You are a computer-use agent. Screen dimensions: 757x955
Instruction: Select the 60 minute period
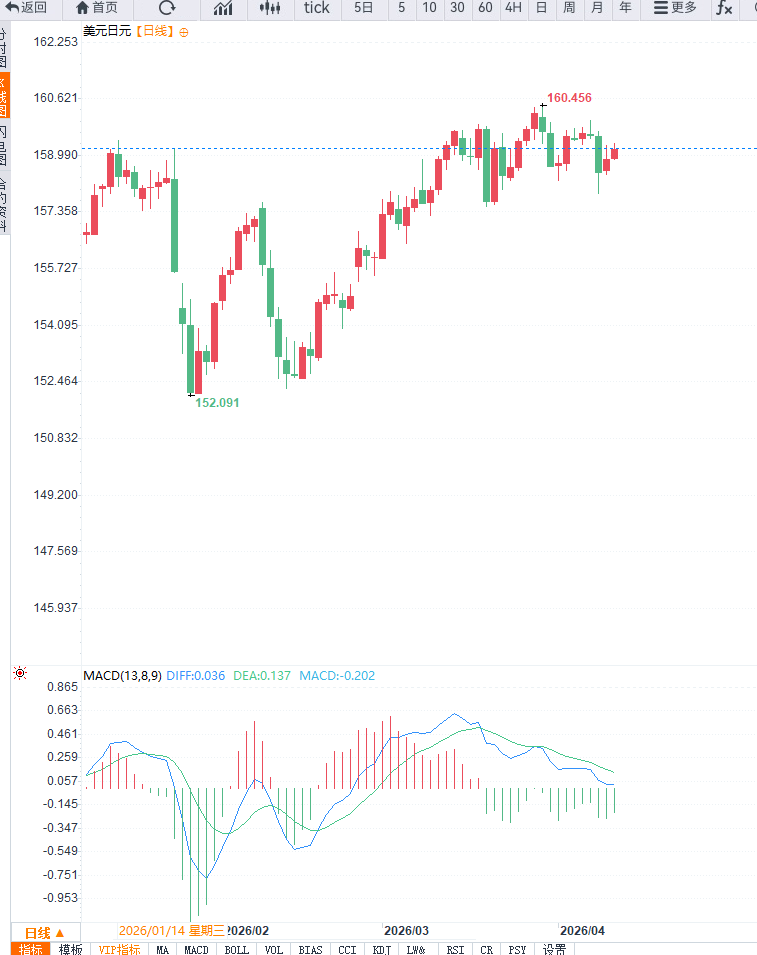coord(485,8)
